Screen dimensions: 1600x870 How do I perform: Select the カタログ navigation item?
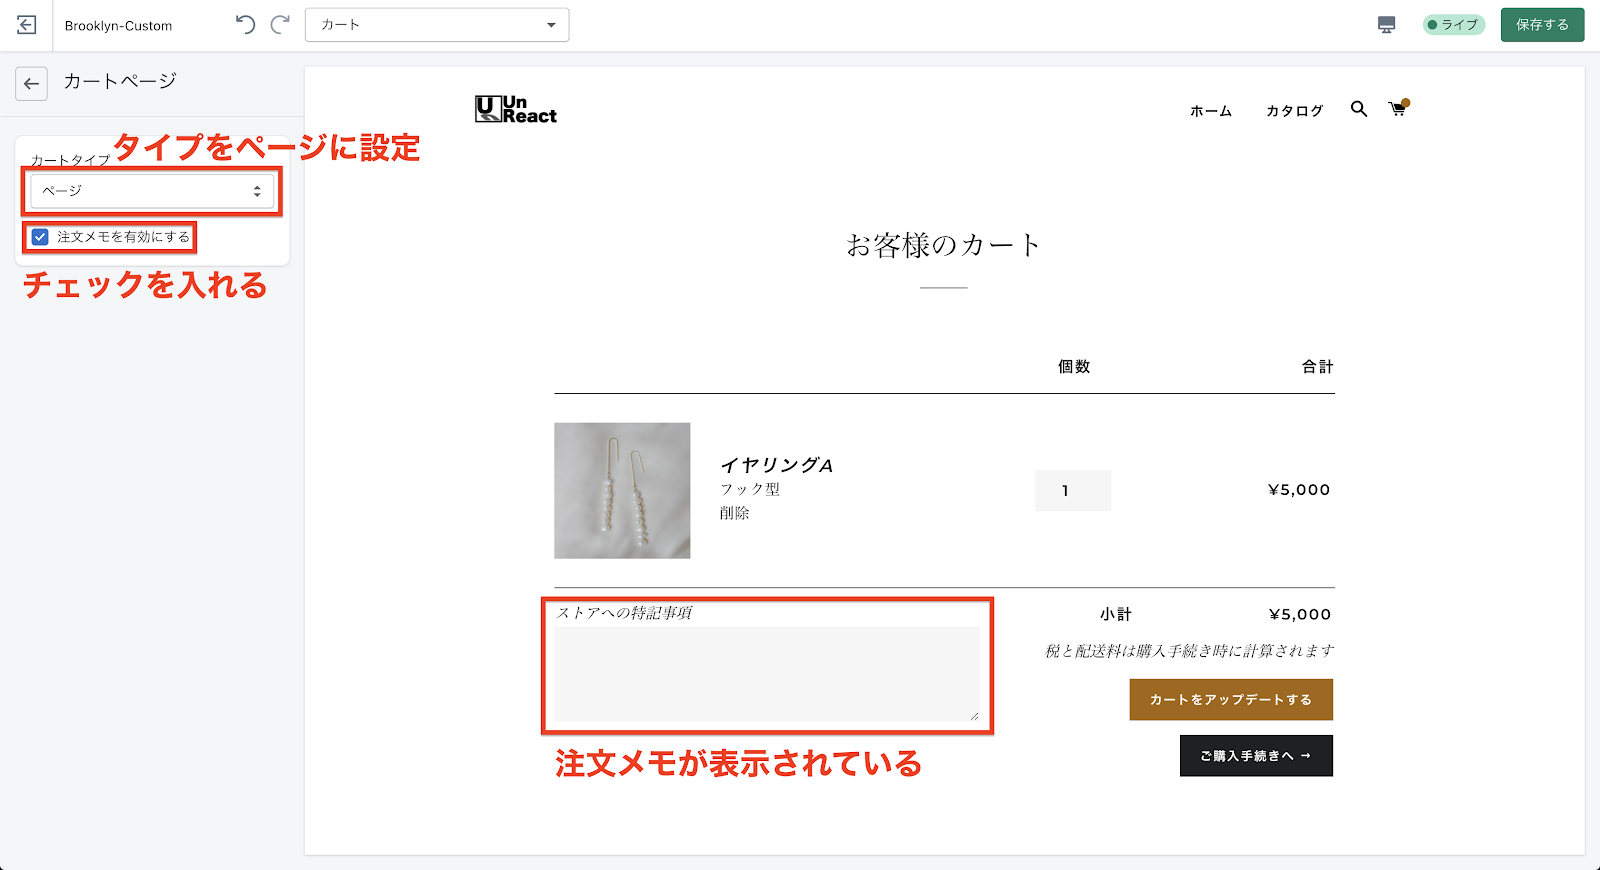1294,111
